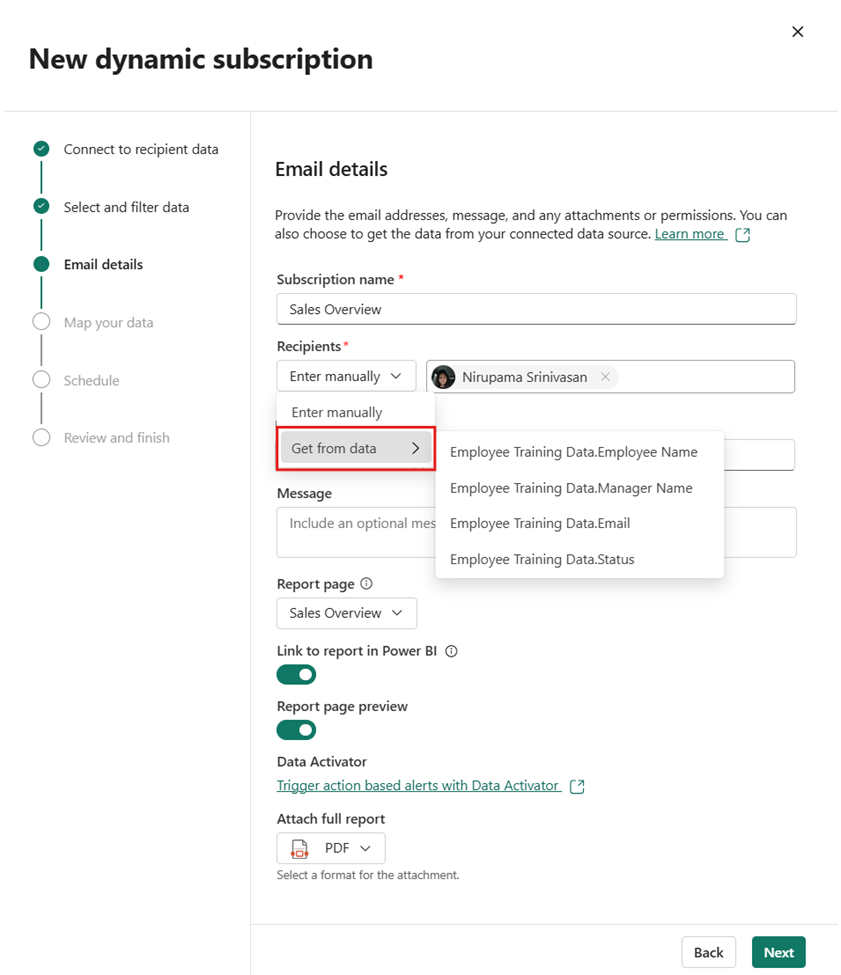Click in the Subscription name field

tap(536, 309)
